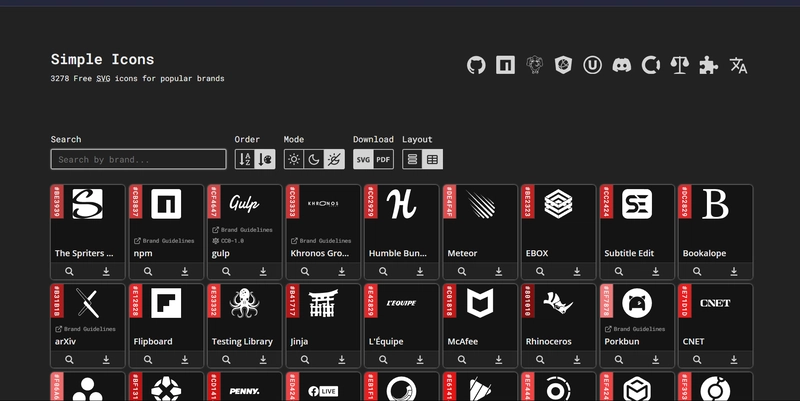Select the system auto color mode button
The width and height of the screenshot is (800, 401).
point(334,159)
